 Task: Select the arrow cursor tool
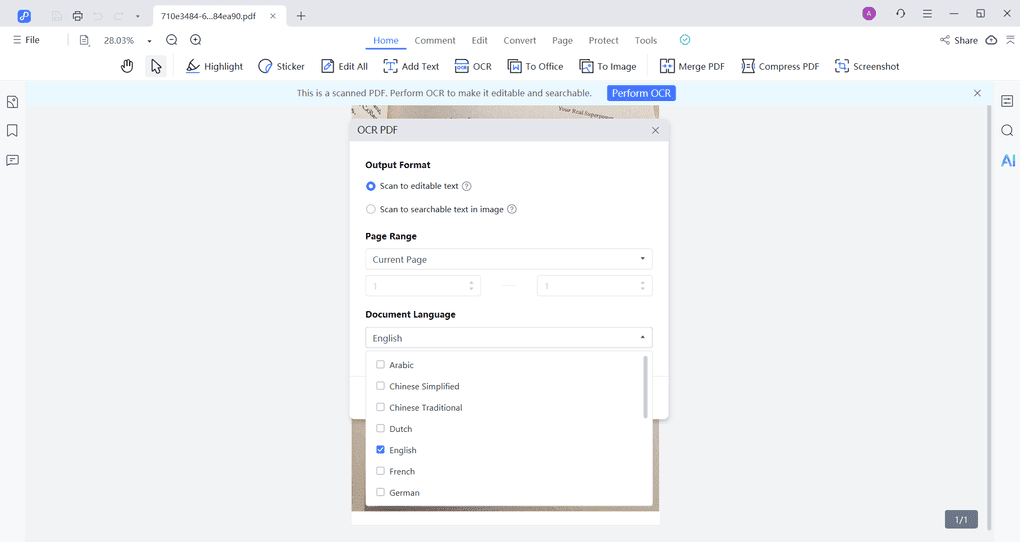coord(155,66)
